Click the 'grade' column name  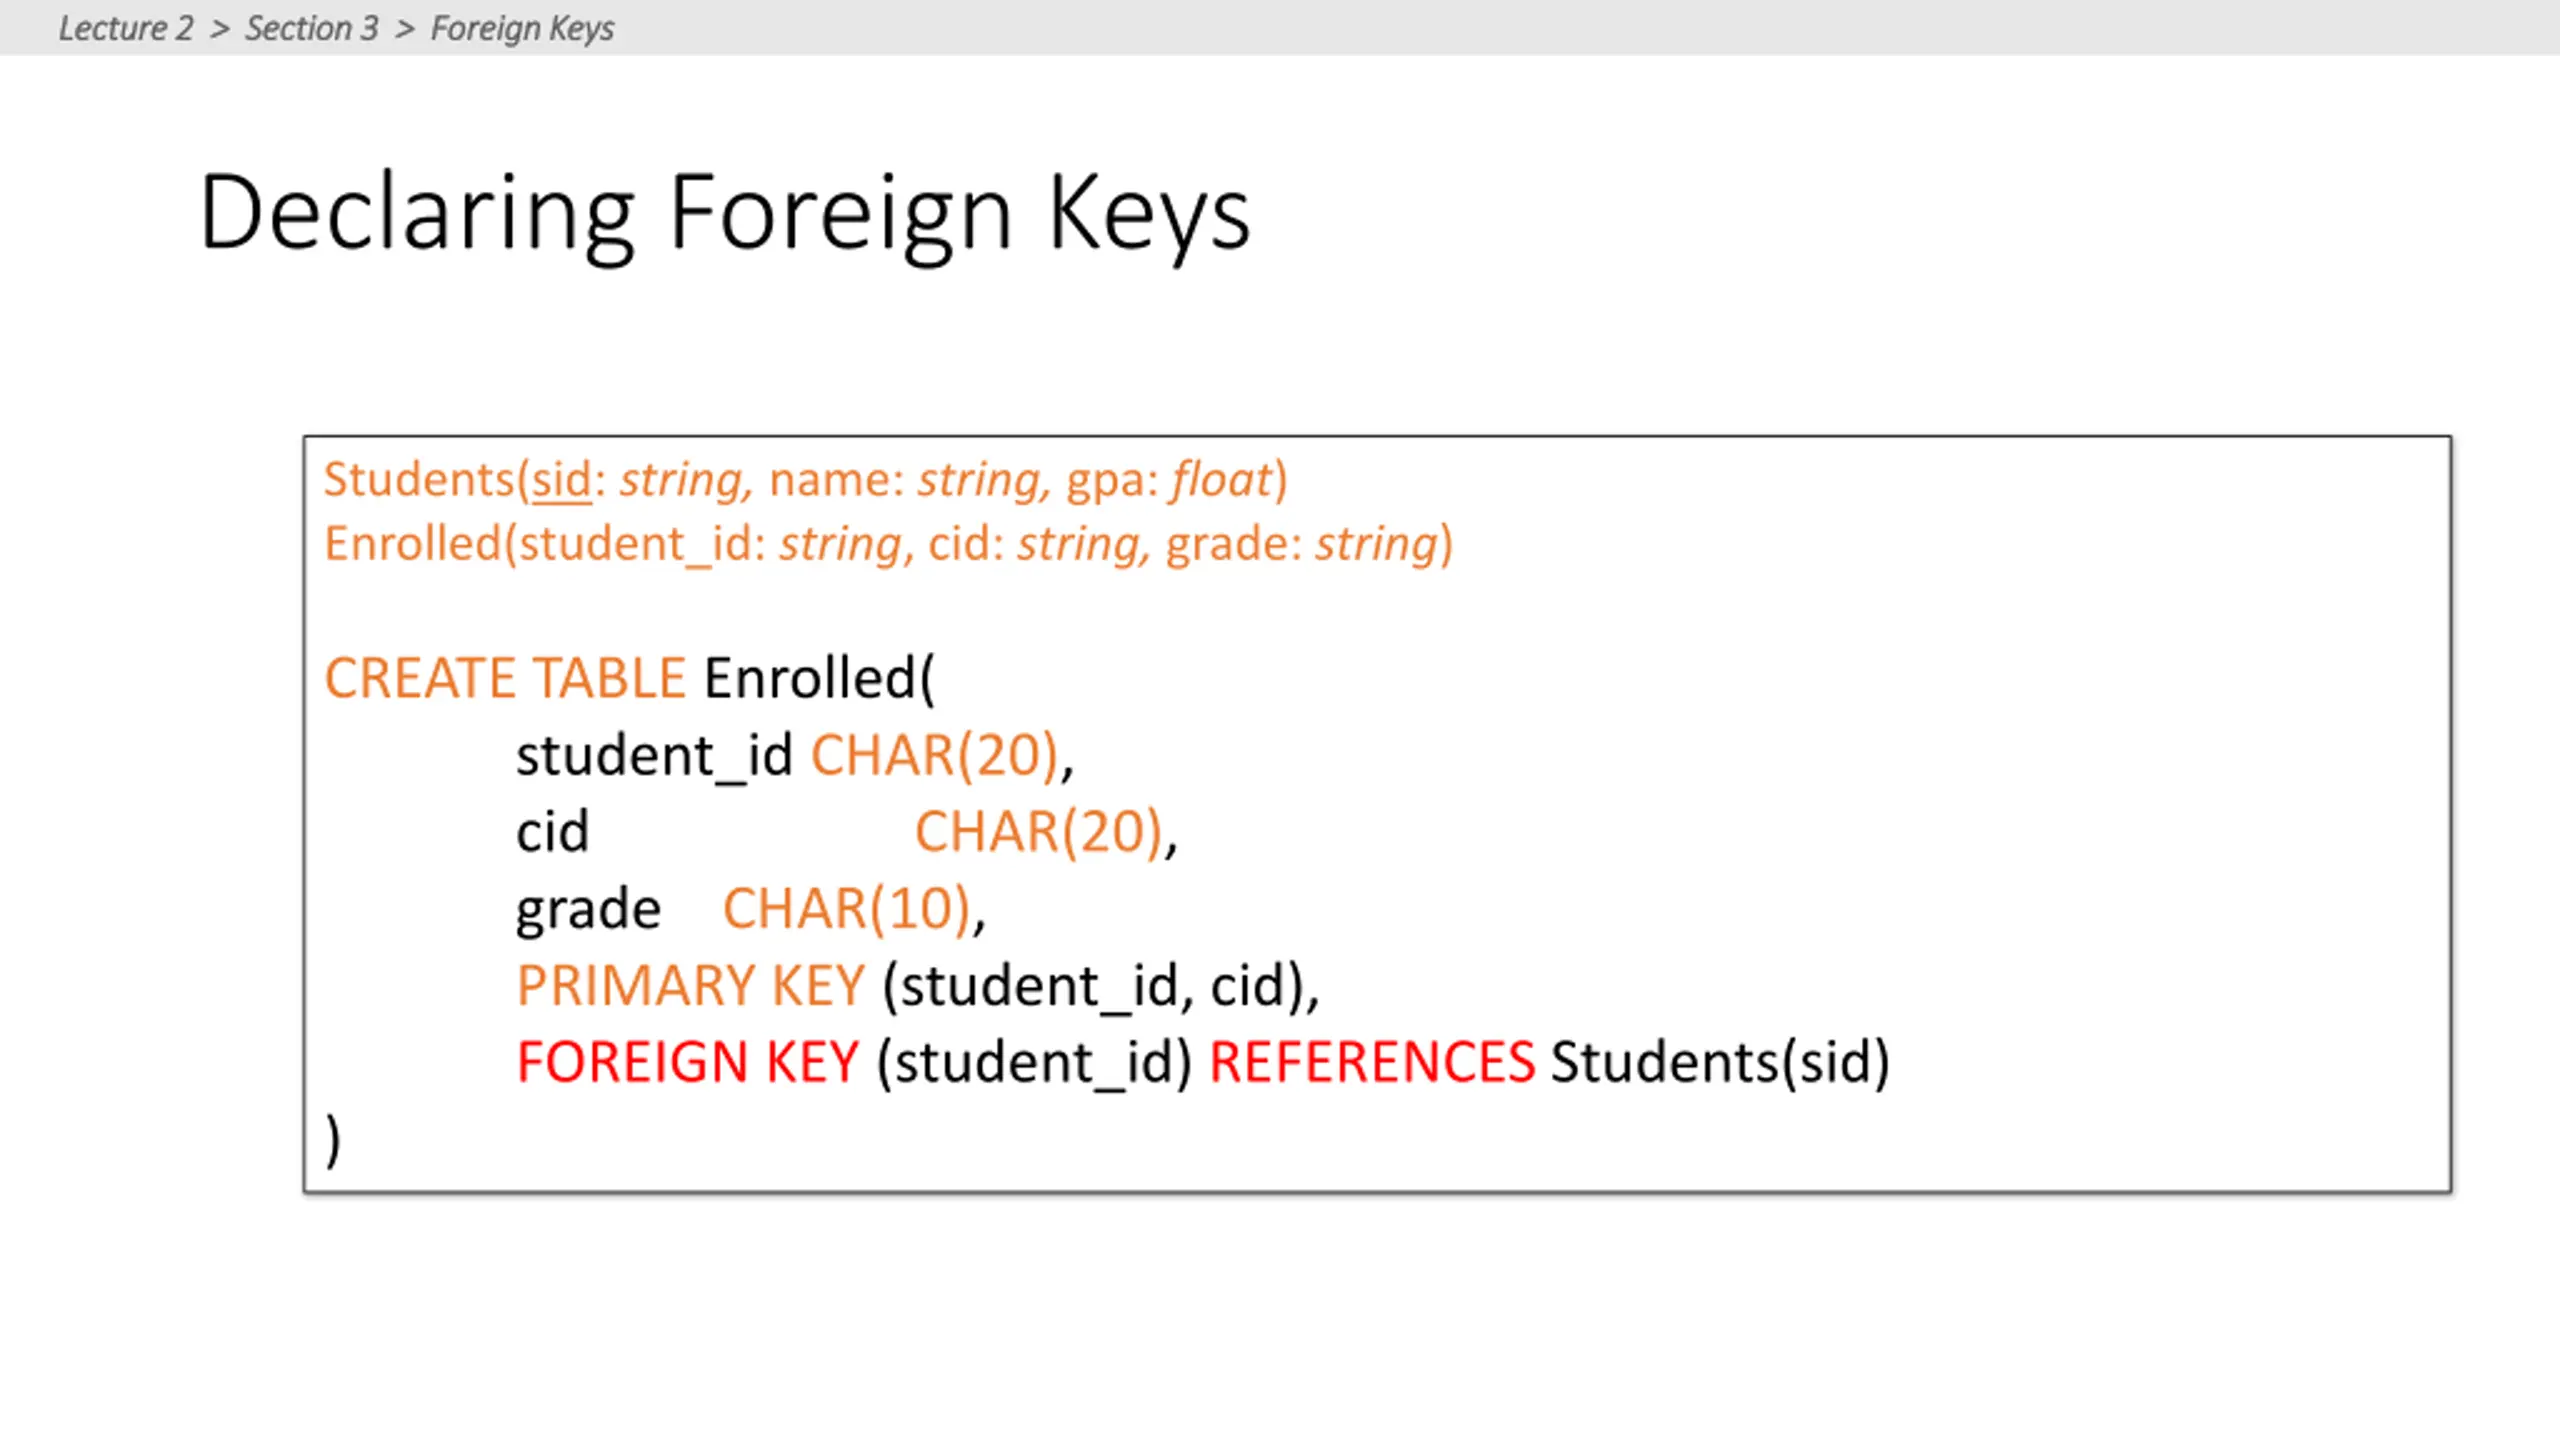pos(588,910)
